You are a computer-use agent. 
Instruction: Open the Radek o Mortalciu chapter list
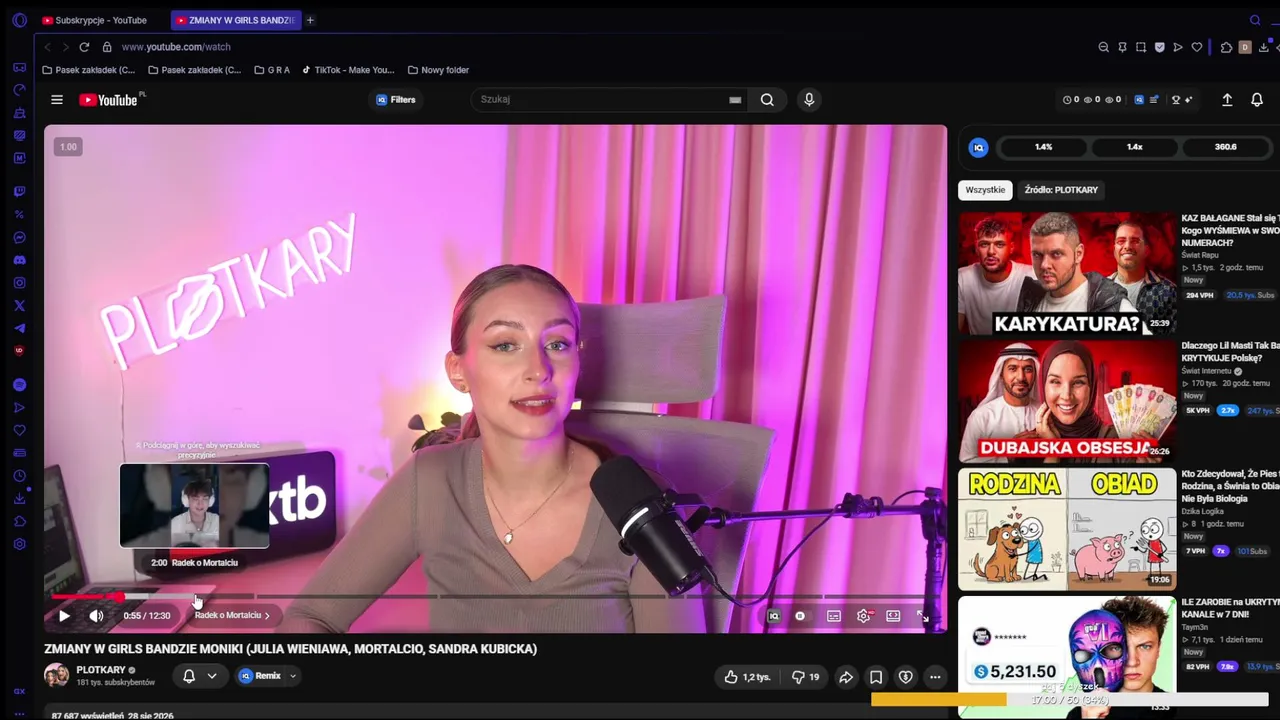[232, 616]
